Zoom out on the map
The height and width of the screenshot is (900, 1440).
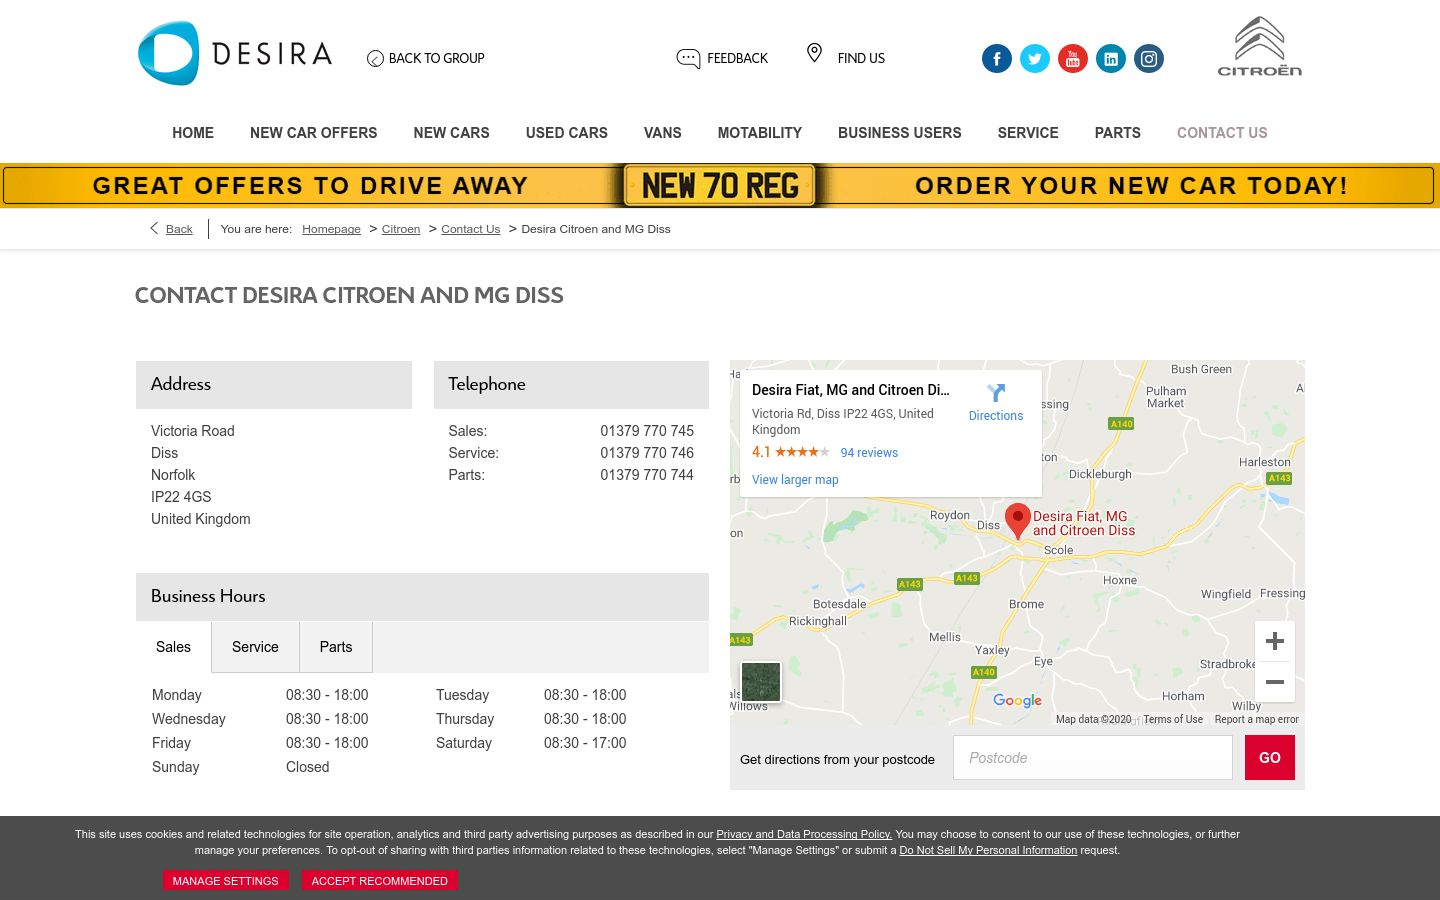[1274, 682]
